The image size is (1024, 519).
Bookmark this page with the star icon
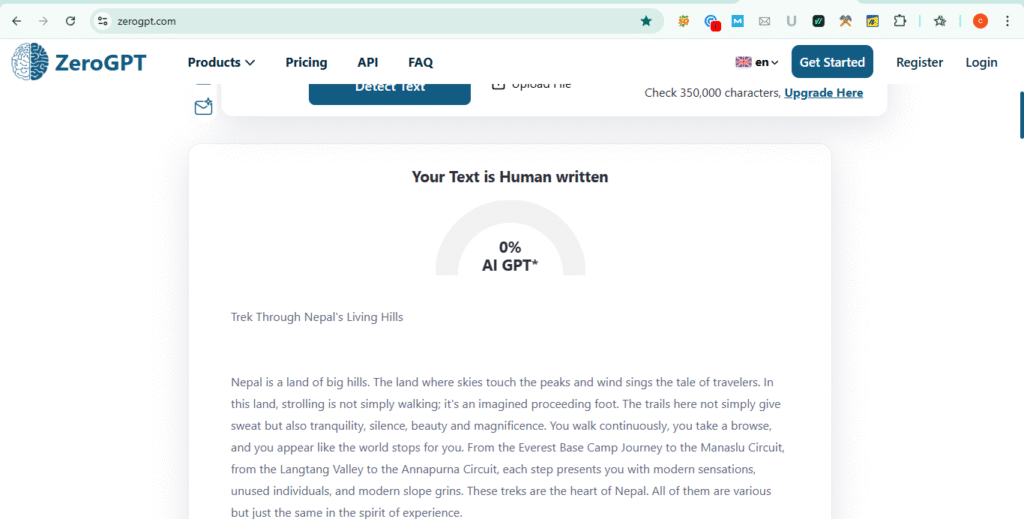(646, 21)
